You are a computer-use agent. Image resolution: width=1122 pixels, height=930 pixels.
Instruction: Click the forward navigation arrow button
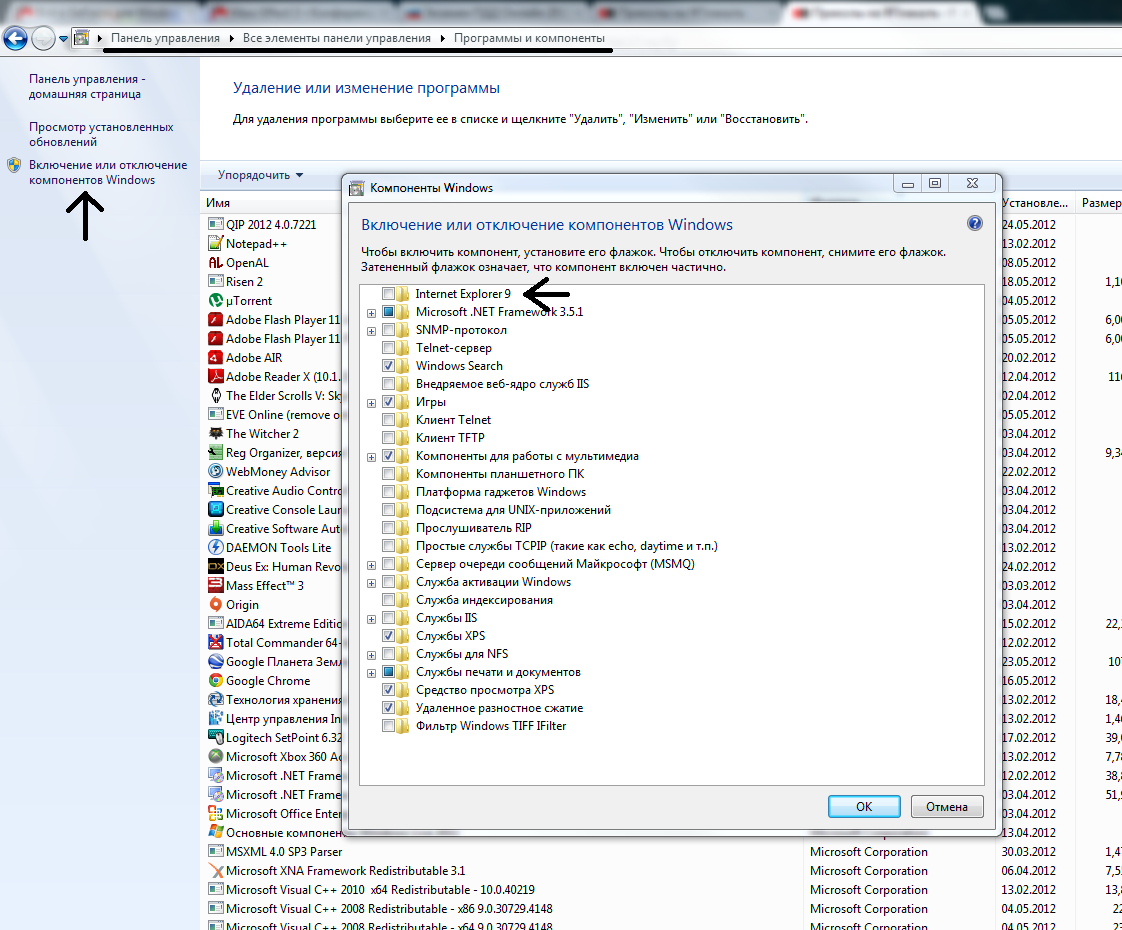click(43, 39)
